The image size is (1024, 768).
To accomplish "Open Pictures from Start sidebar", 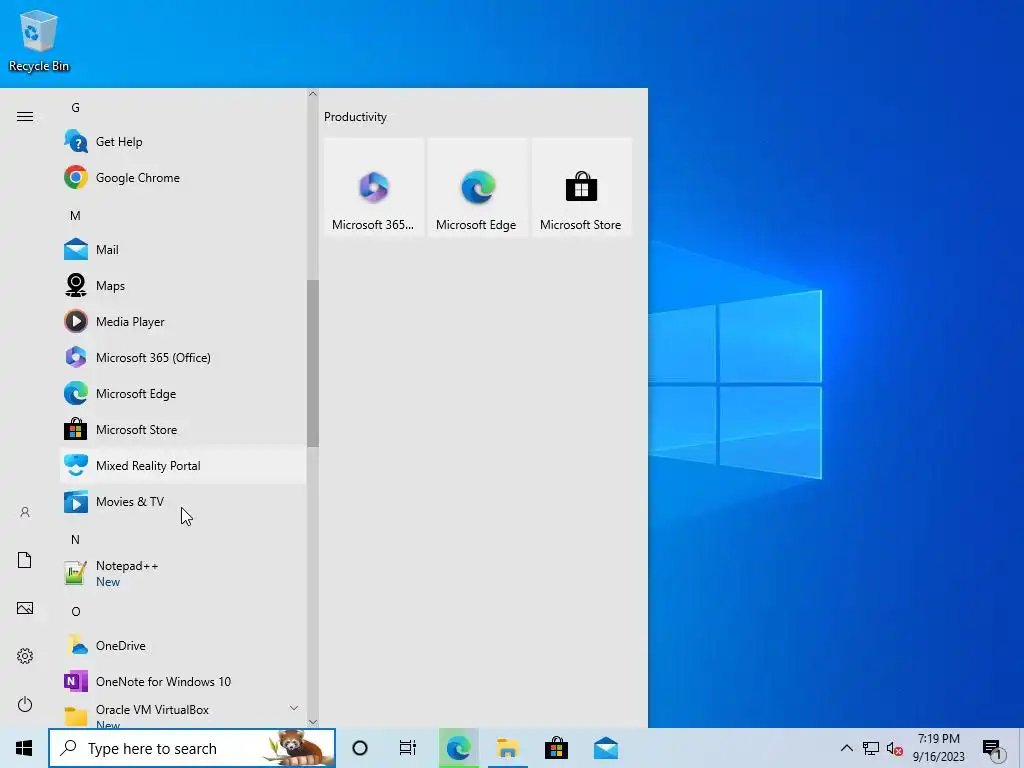I will [x=25, y=608].
